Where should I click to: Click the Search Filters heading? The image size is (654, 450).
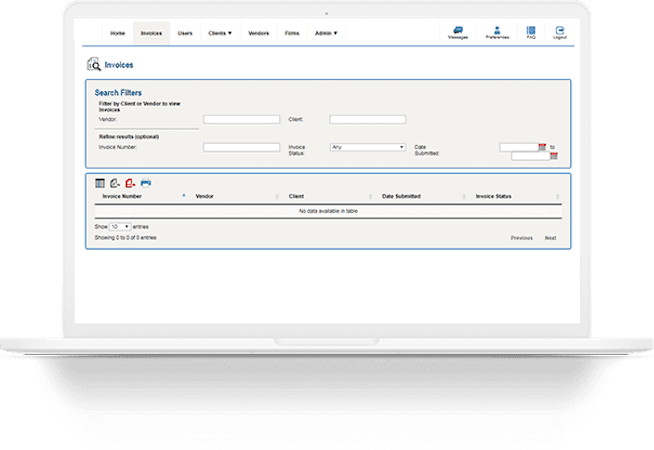118,93
